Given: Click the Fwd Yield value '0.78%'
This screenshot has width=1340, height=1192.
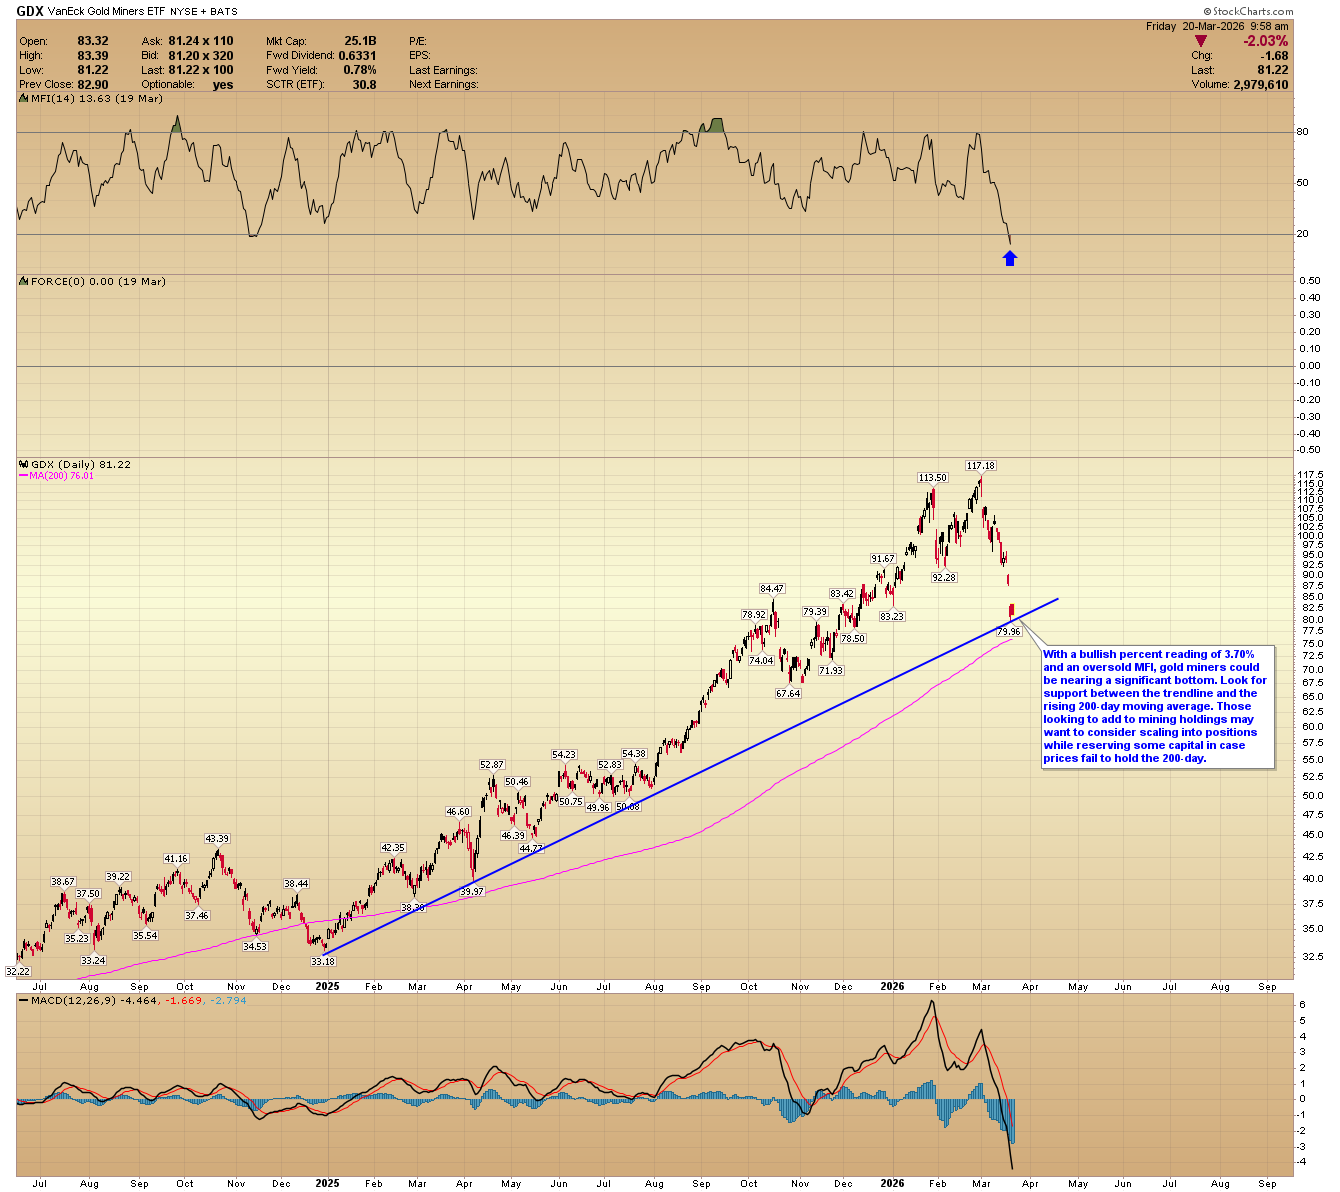Looking at the screenshot, I should coord(360,70).
